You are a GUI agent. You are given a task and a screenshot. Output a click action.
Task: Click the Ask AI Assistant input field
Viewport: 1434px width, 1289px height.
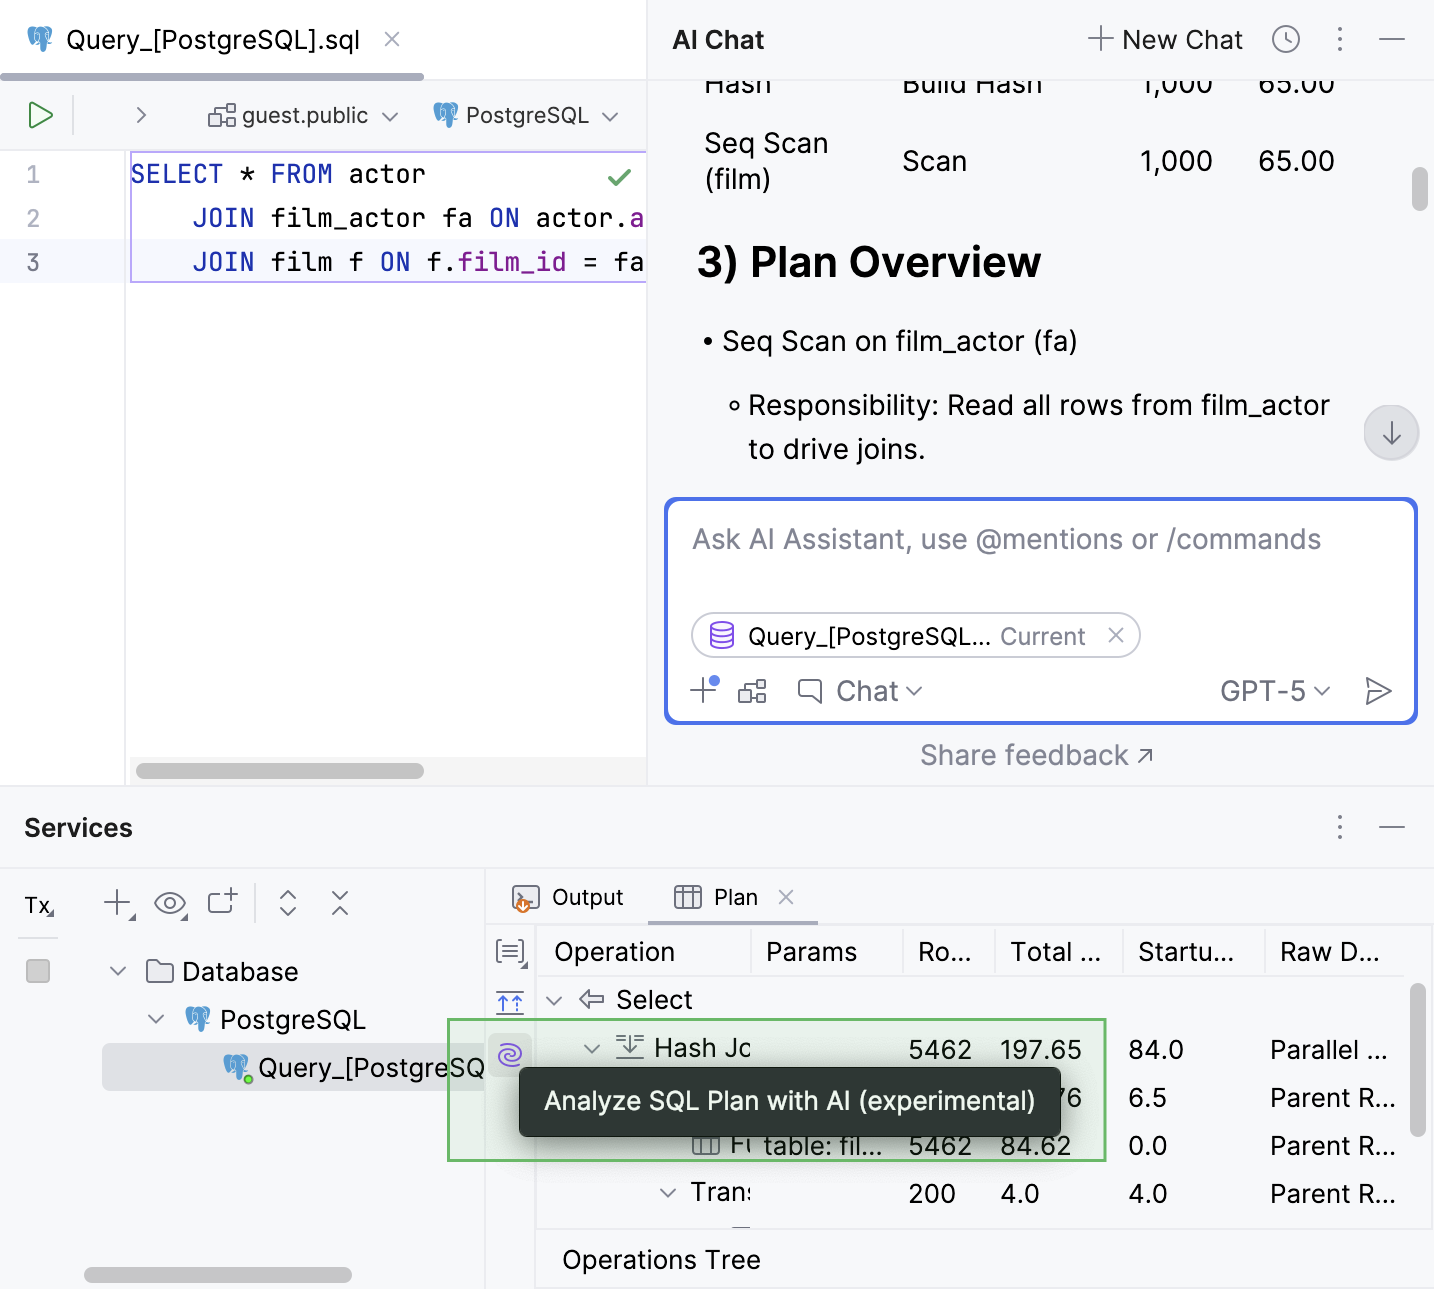click(x=1004, y=539)
